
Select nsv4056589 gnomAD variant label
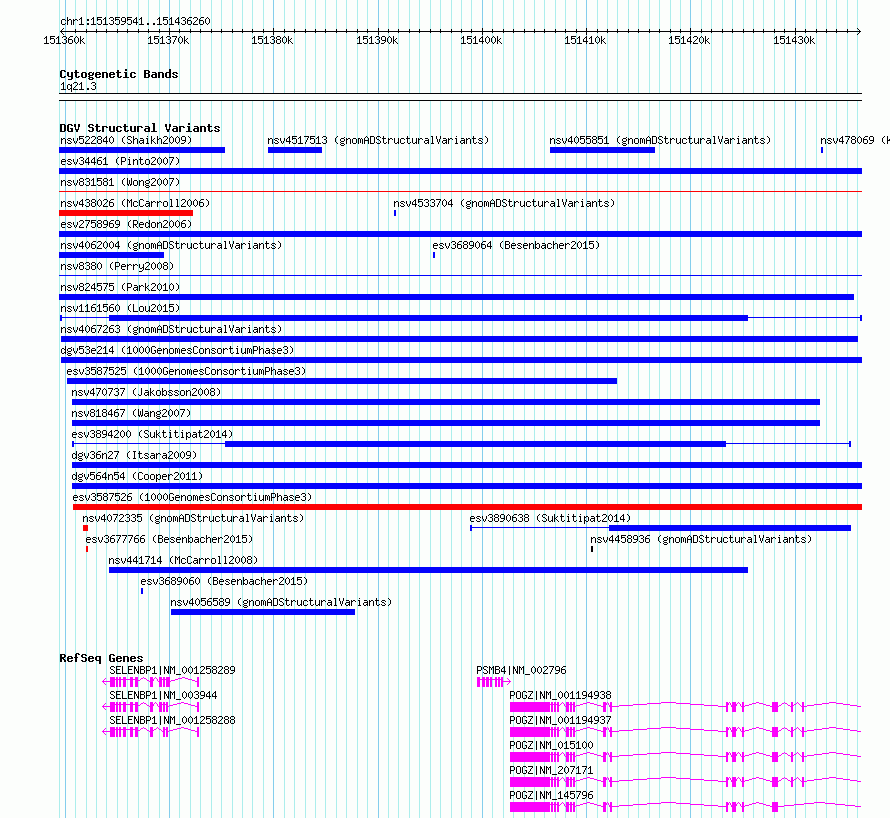click(x=281, y=602)
